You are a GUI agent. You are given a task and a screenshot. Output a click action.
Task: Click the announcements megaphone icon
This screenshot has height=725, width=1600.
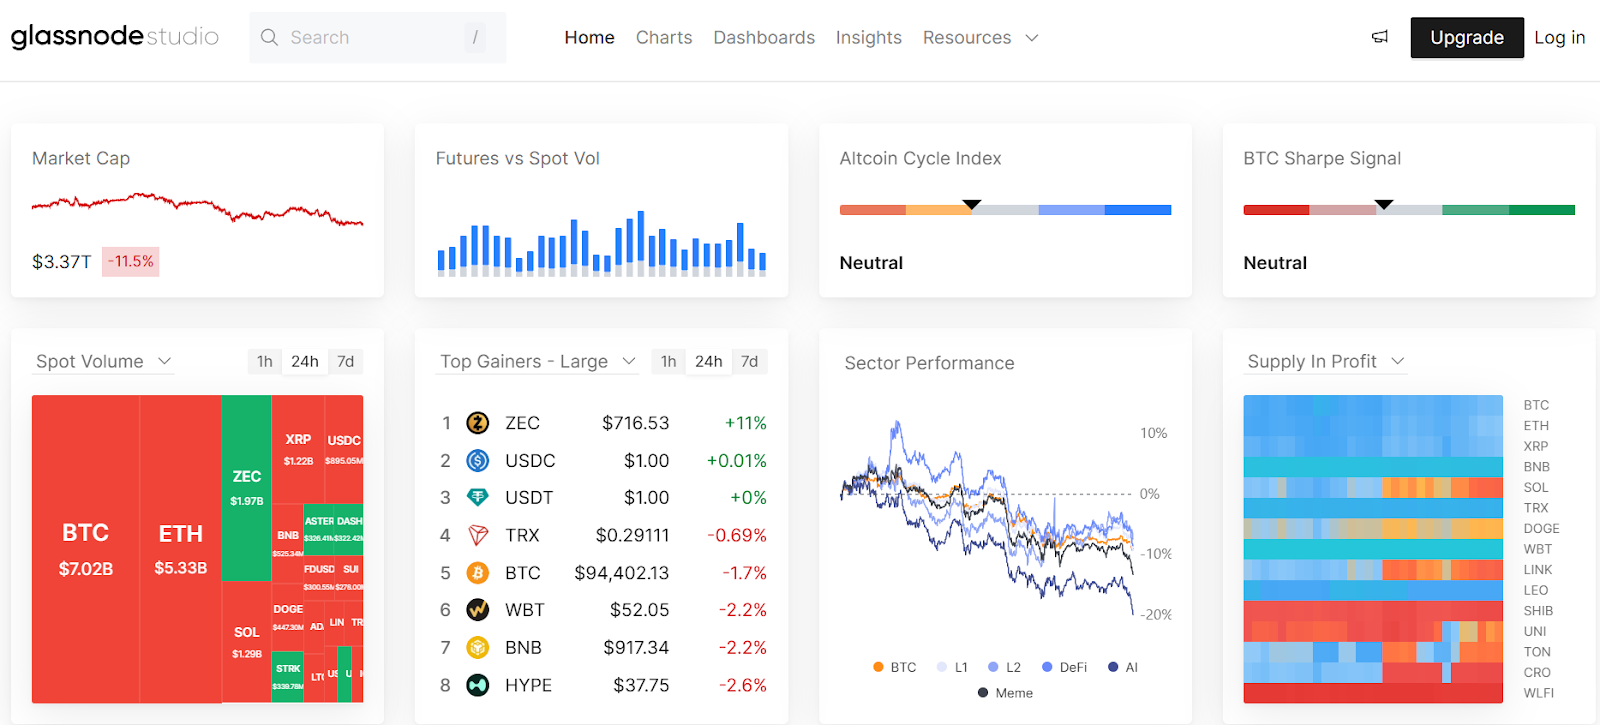click(x=1380, y=37)
